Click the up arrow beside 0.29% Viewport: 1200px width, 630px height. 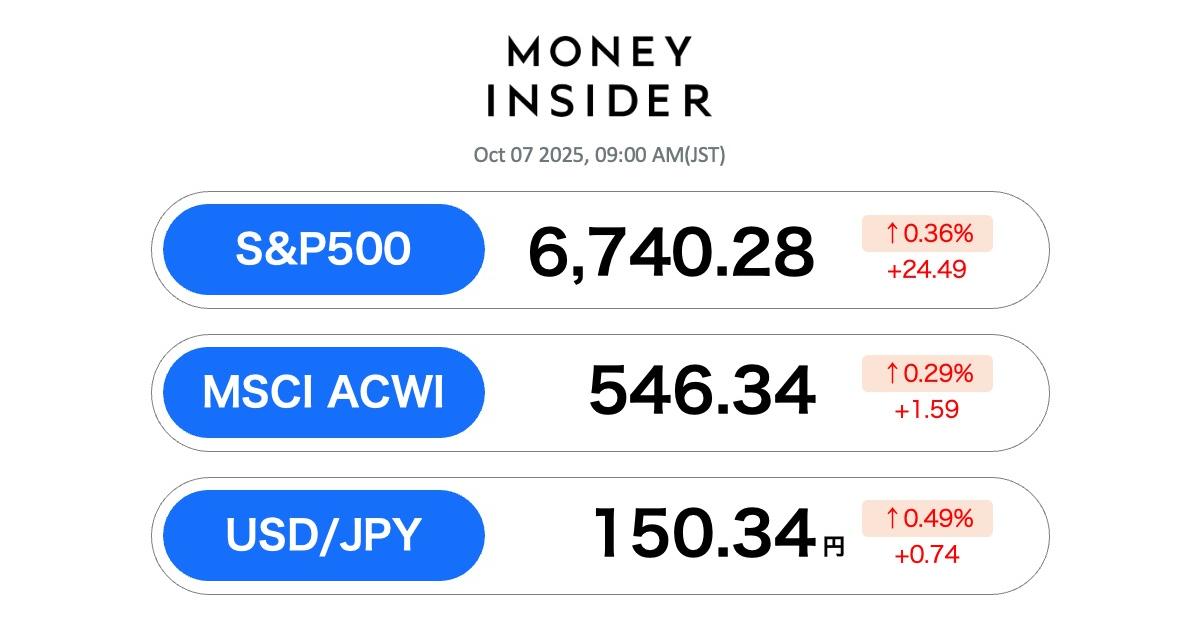pos(892,374)
